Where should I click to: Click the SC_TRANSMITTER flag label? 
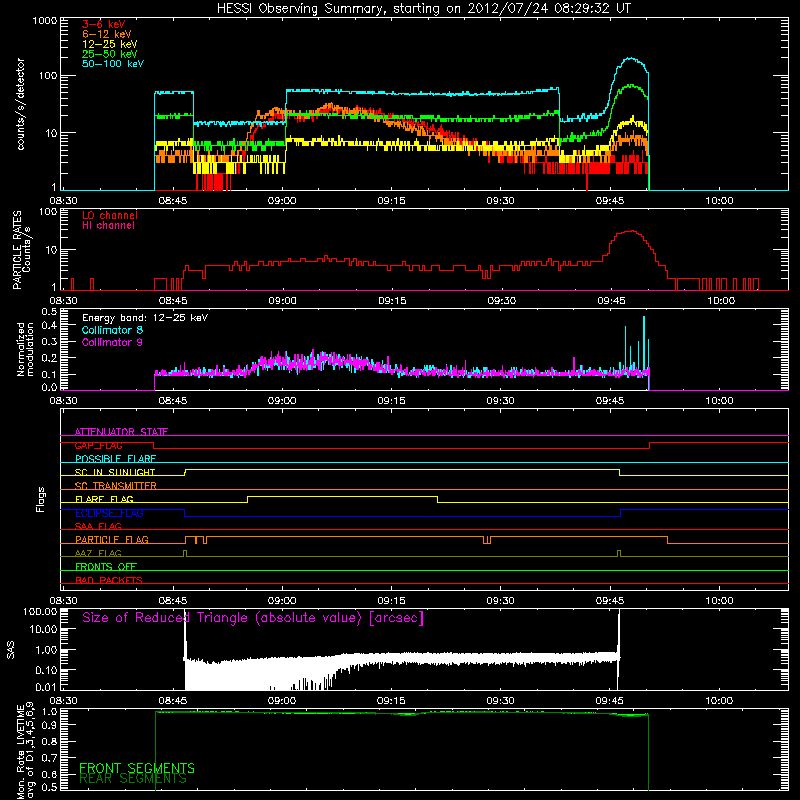(x=115, y=486)
